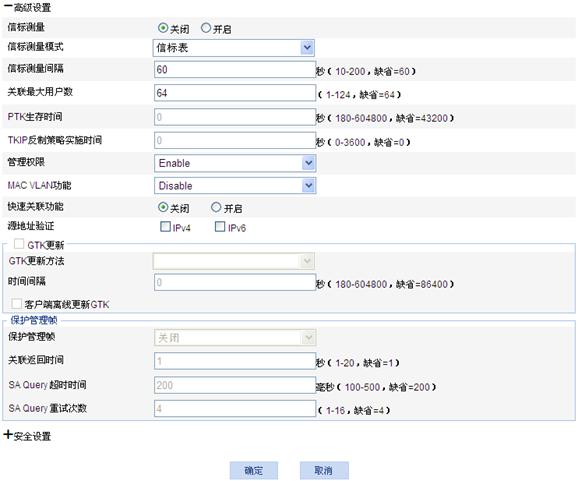Click the 取消 button
The height and width of the screenshot is (481, 578).
click(x=324, y=471)
